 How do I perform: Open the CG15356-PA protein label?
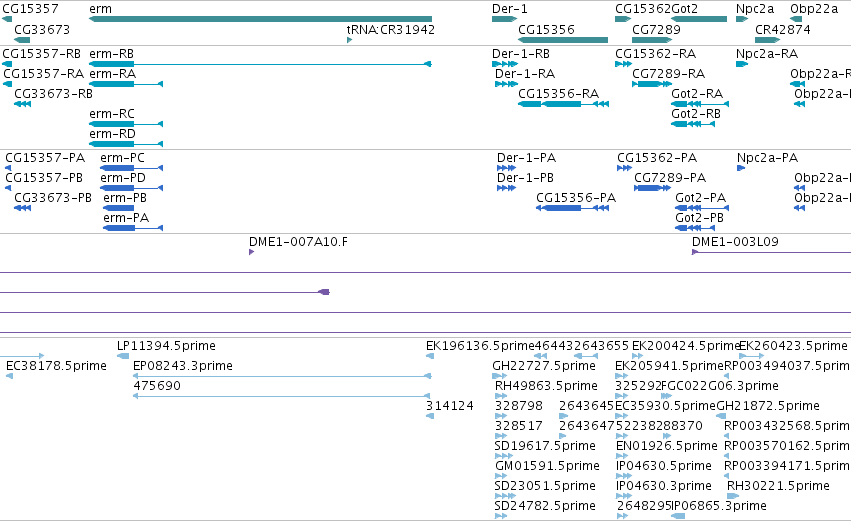pyautogui.click(x=576, y=198)
